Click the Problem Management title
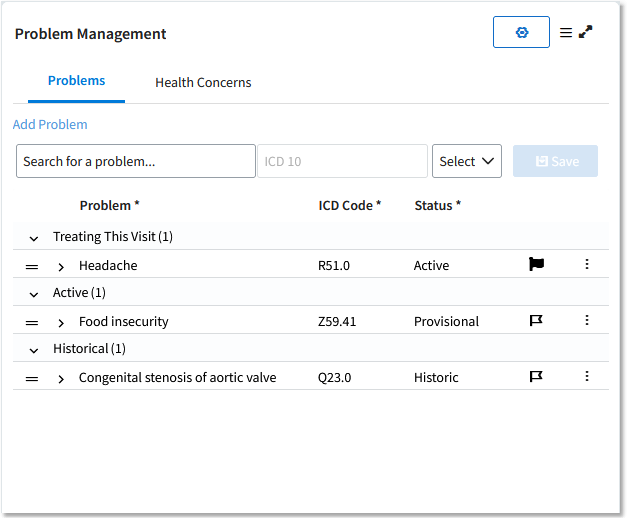 tap(90, 34)
